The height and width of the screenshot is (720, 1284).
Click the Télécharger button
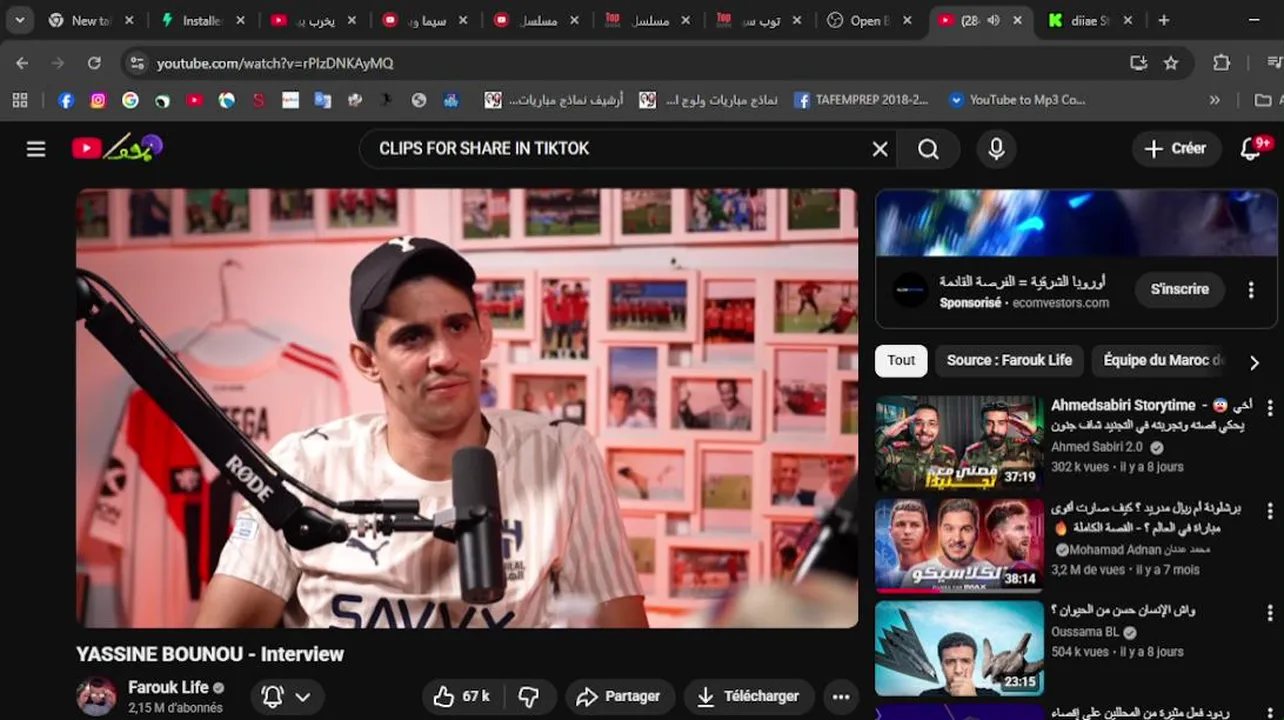[748, 697]
